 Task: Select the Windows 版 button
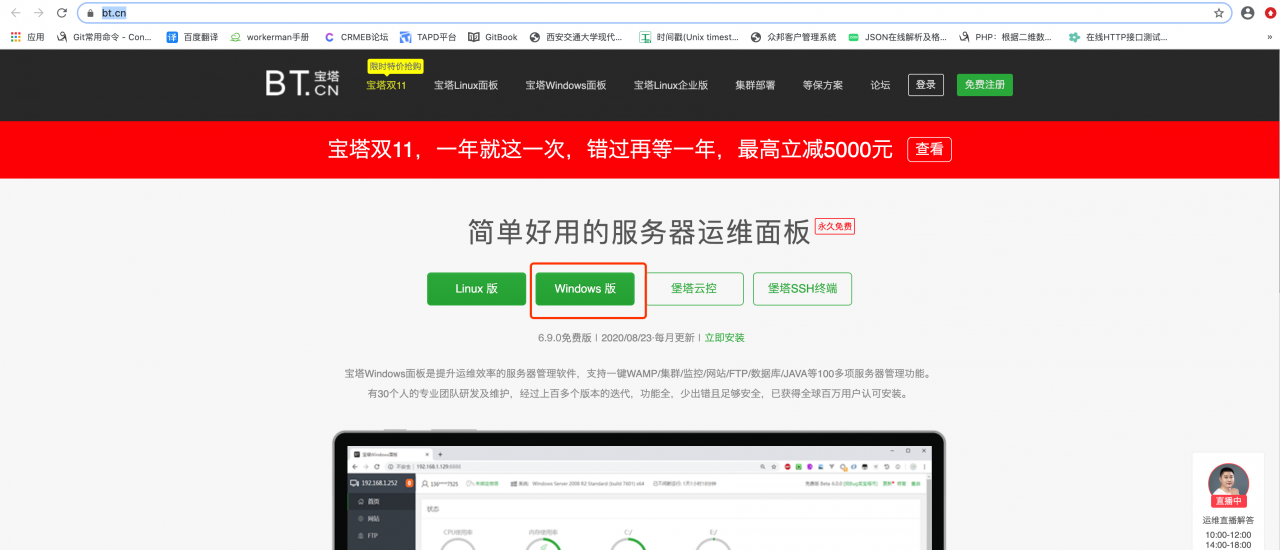click(x=585, y=289)
